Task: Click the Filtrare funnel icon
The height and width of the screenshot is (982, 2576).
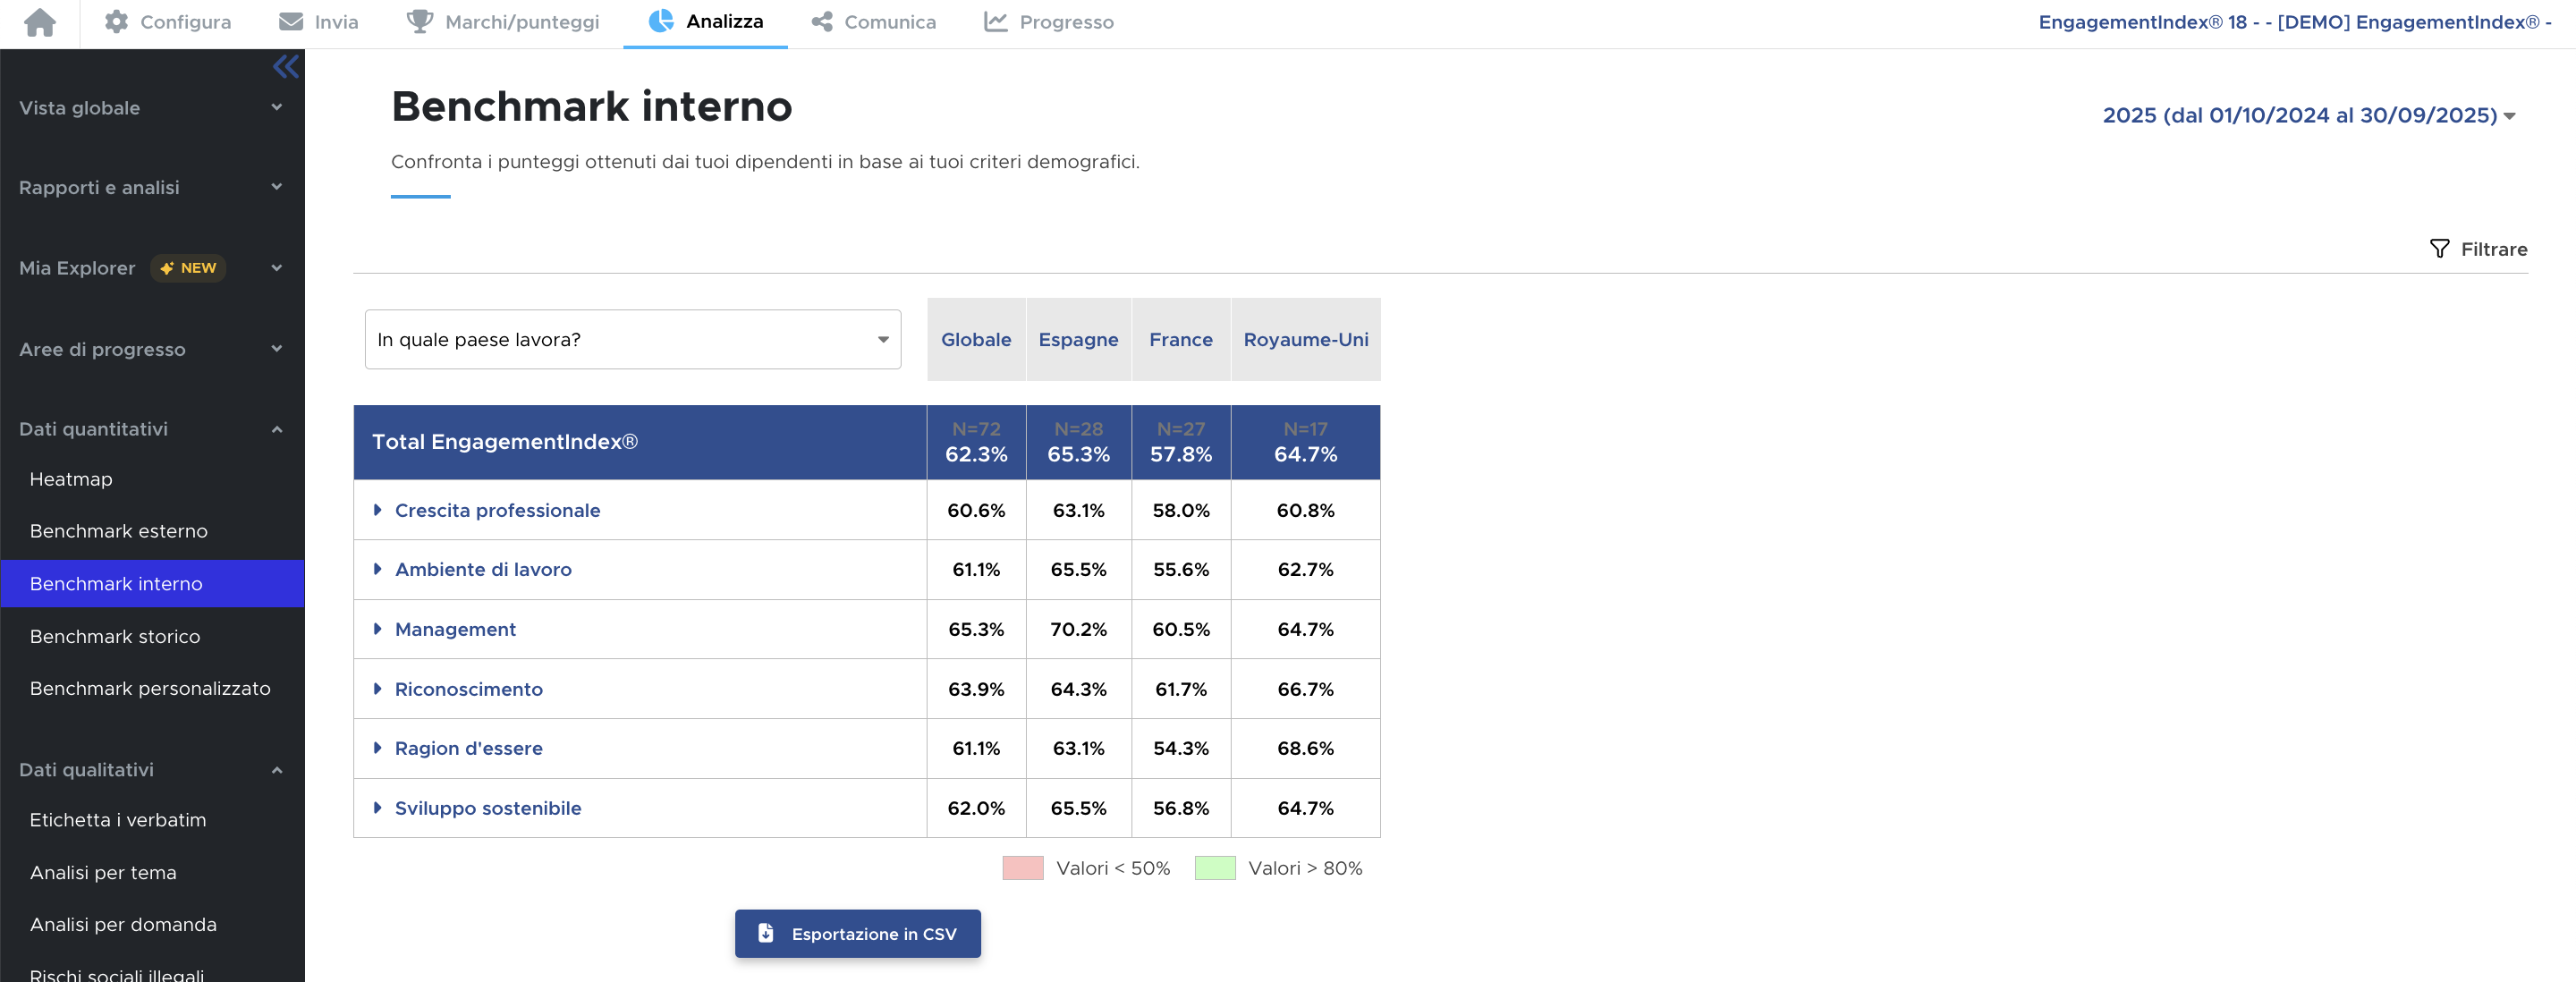Action: click(2439, 249)
